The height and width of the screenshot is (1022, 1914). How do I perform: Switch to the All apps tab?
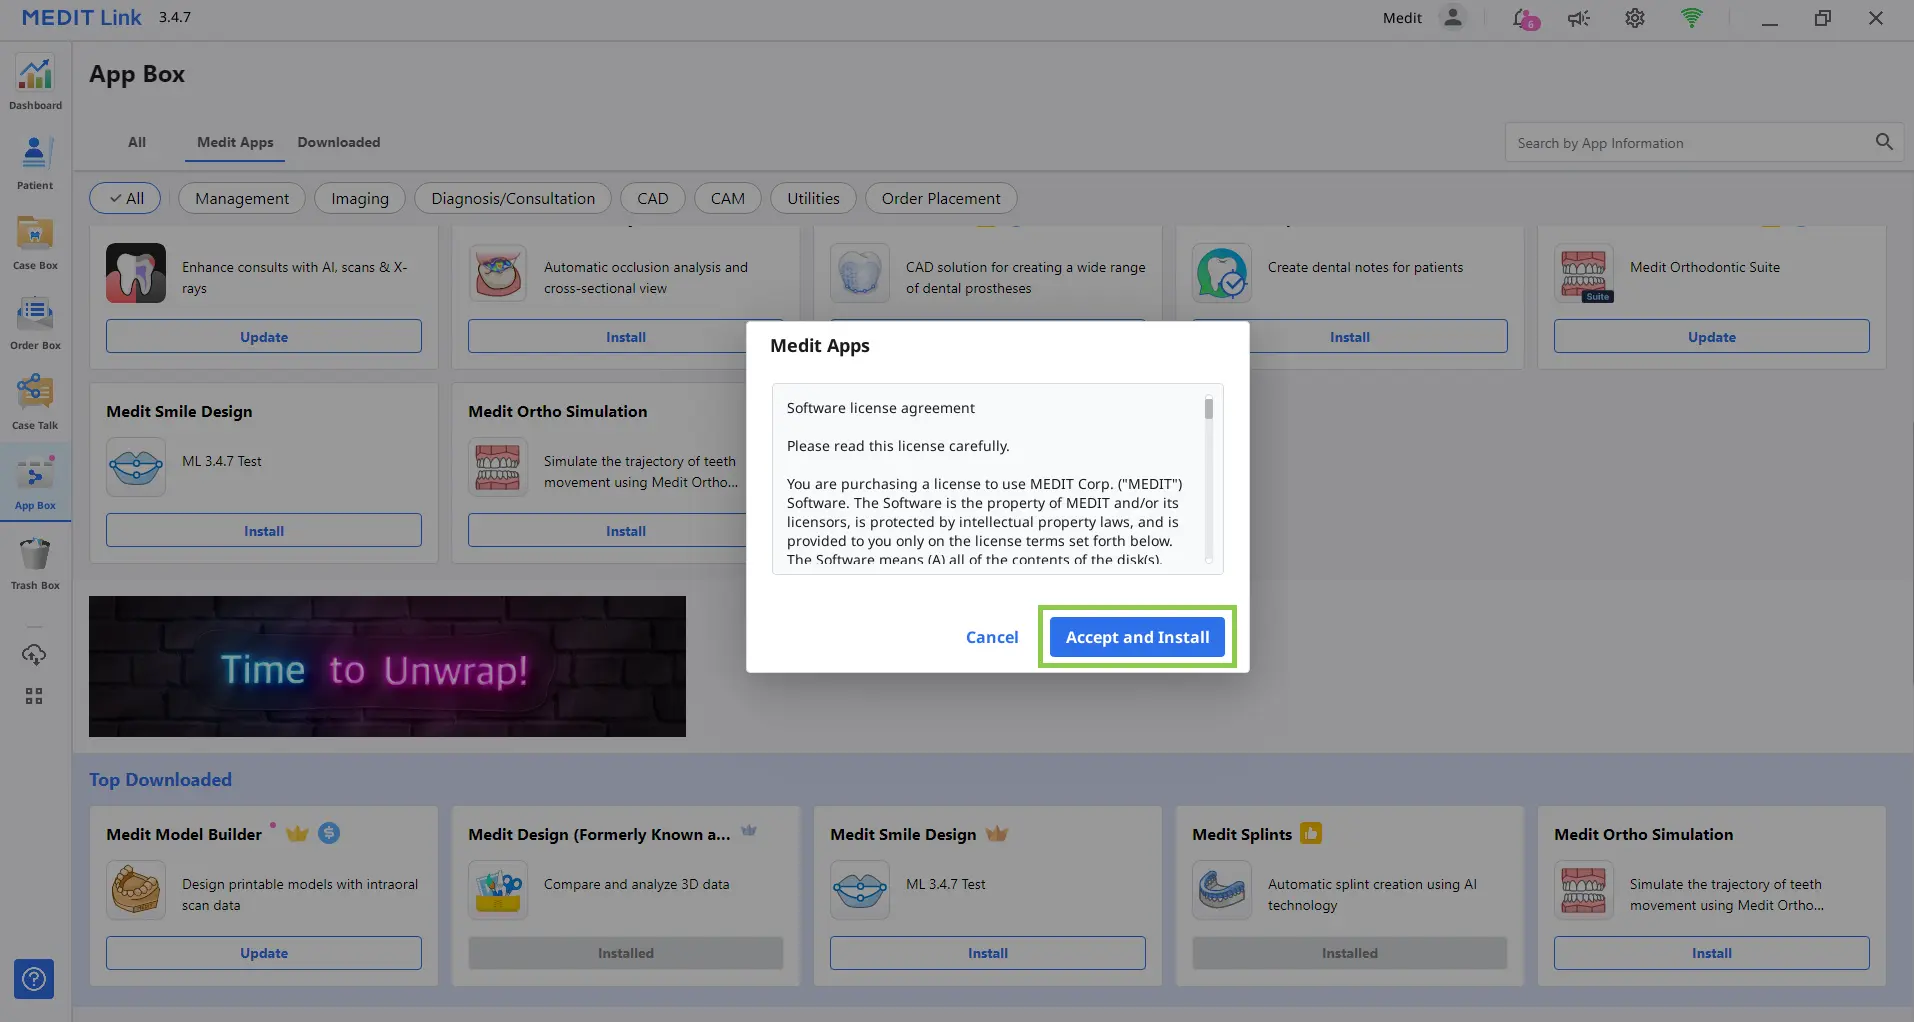pos(137,142)
